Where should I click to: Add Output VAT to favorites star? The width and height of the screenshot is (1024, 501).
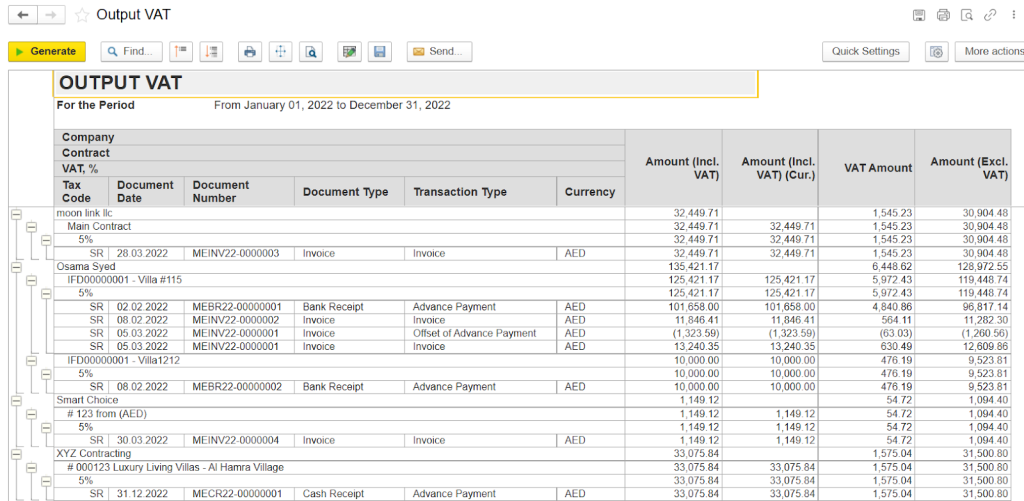click(82, 15)
